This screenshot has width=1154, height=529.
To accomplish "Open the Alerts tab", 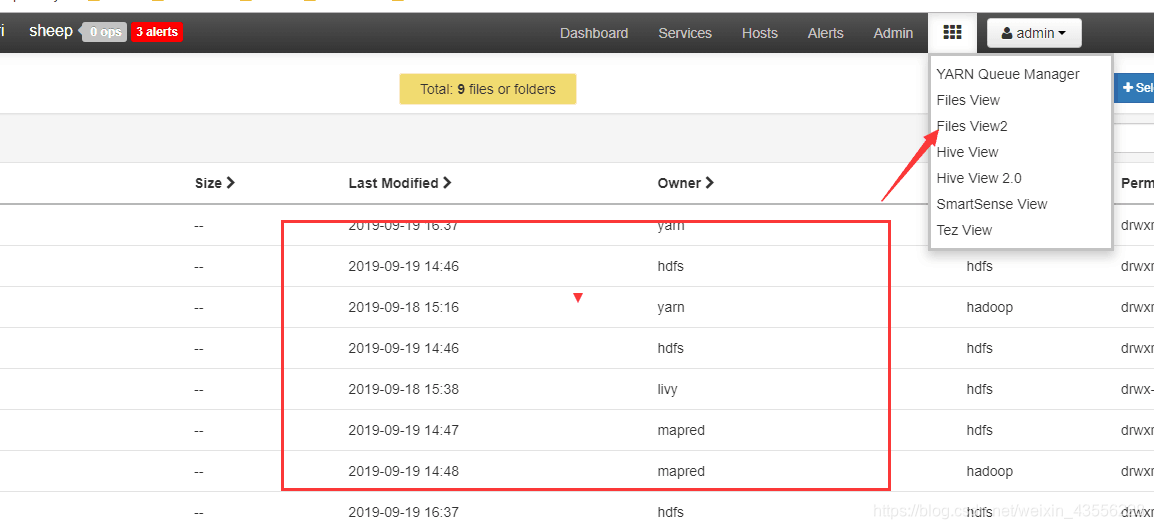I will pos(826,33).
